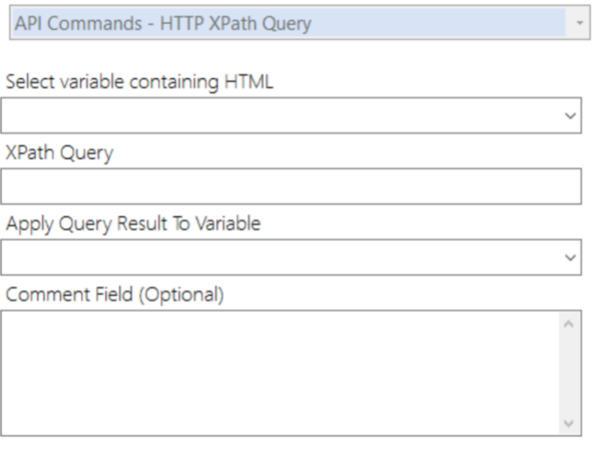Click the comment box scroll-up arrow

tap(569, 325)
